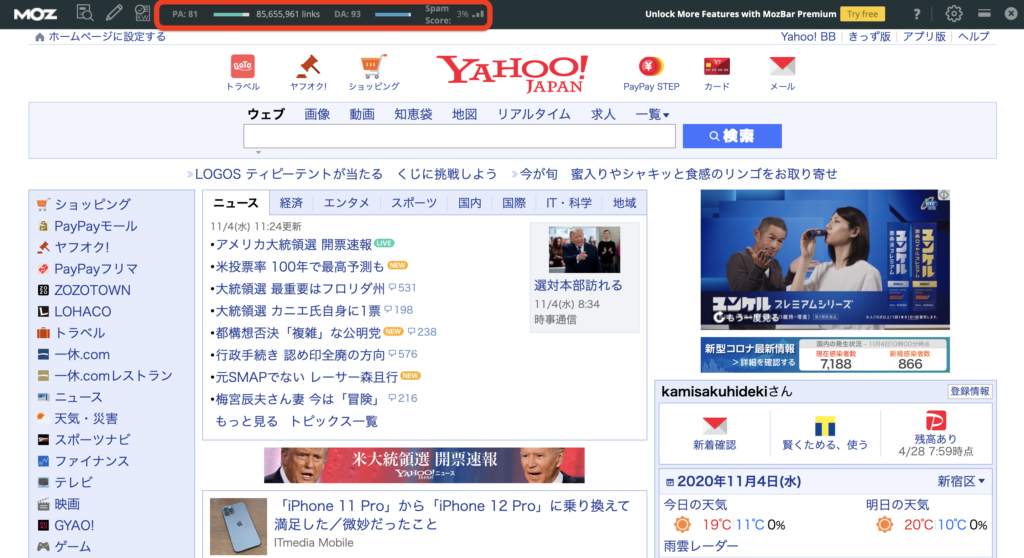
Task: Click the ad info icon on ユンケル ad
Action: (x=944, y=195)
